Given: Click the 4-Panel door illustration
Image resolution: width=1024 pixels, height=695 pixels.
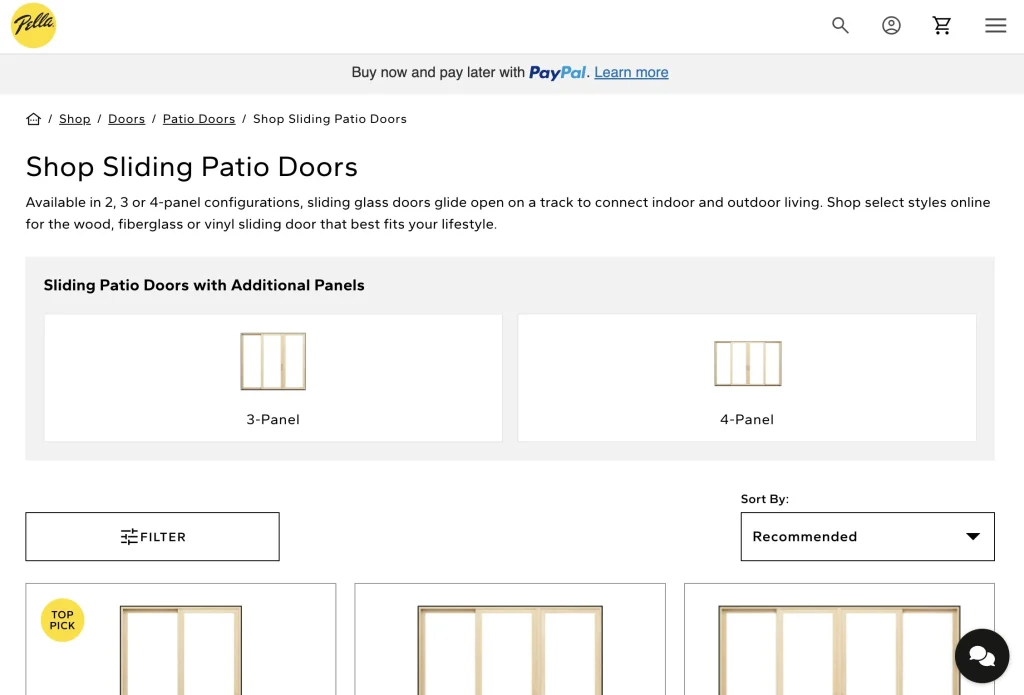Looking at the screenshot, I should tap(747, 362).
